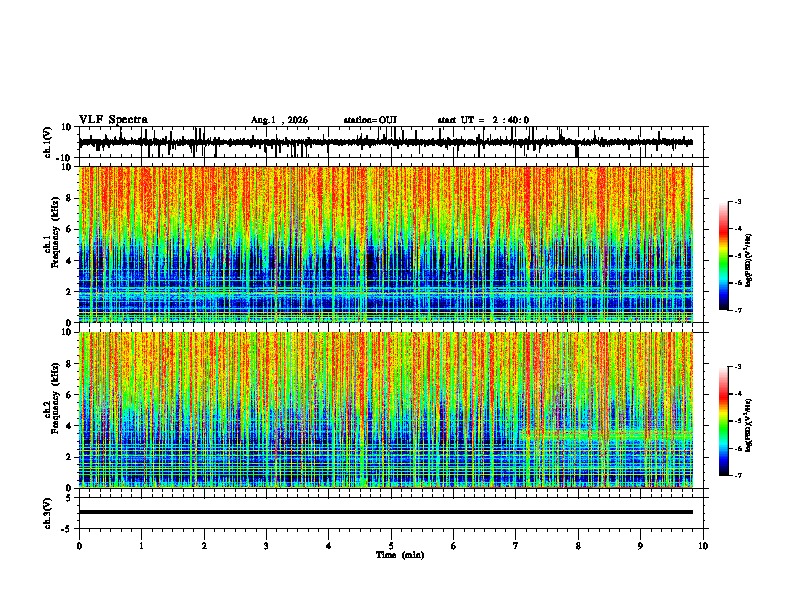792x612 pixels.
Task: Select the date text "Aug.1 , 2026"
Action: point(279,120)
